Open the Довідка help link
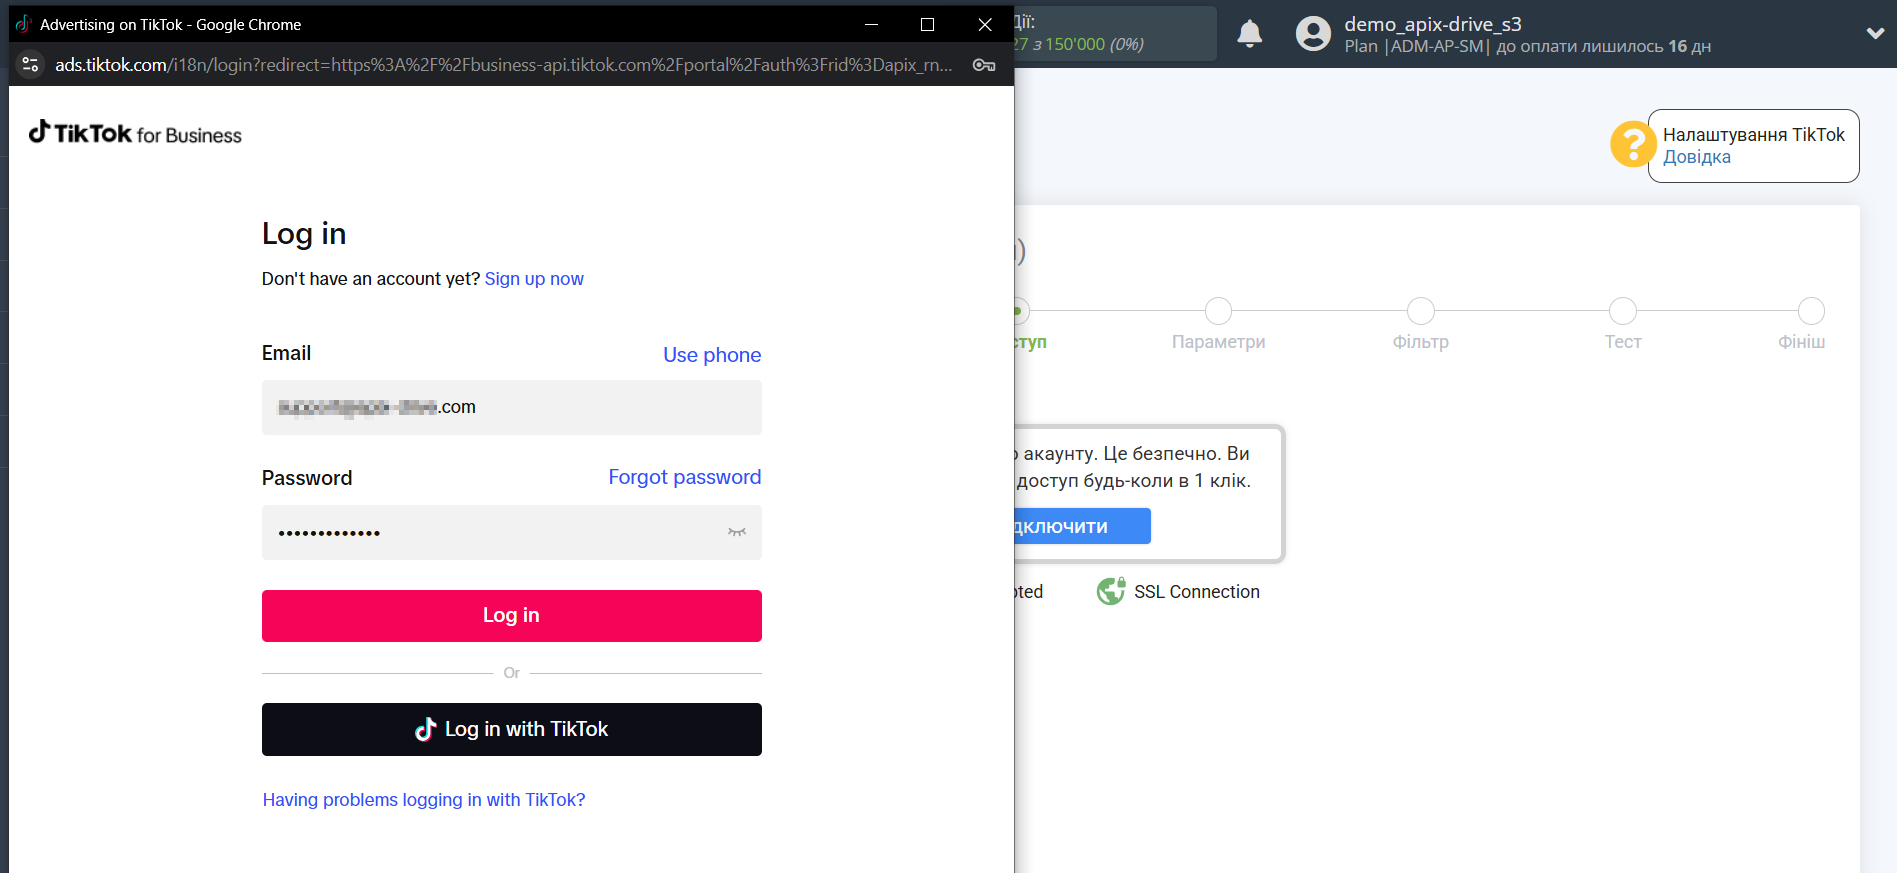The image size is (1897, 873). click(x=1697, y=157)
